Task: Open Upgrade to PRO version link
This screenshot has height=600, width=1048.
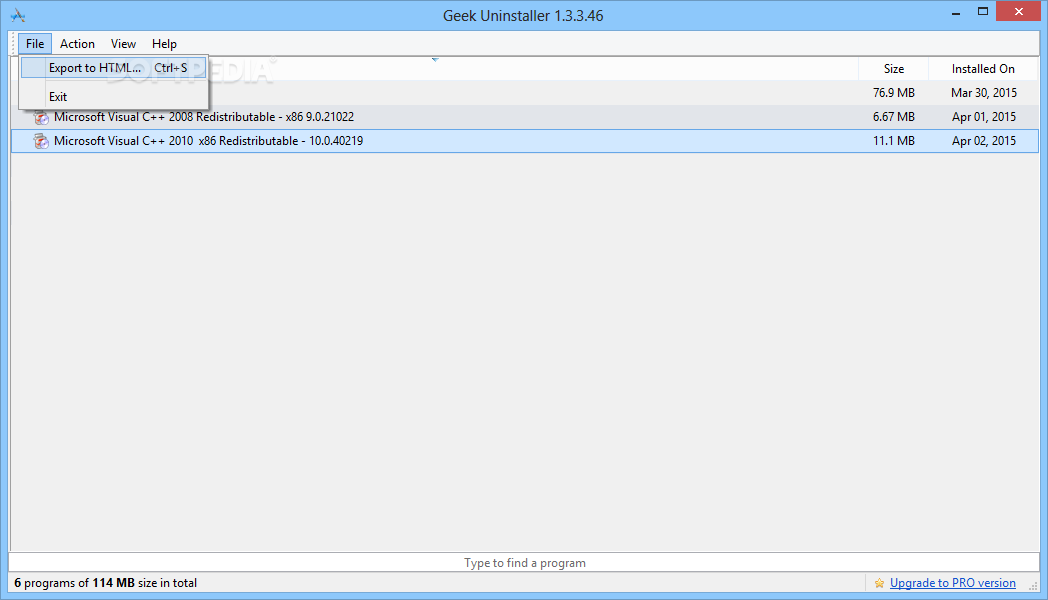Action: coord(952,583)
